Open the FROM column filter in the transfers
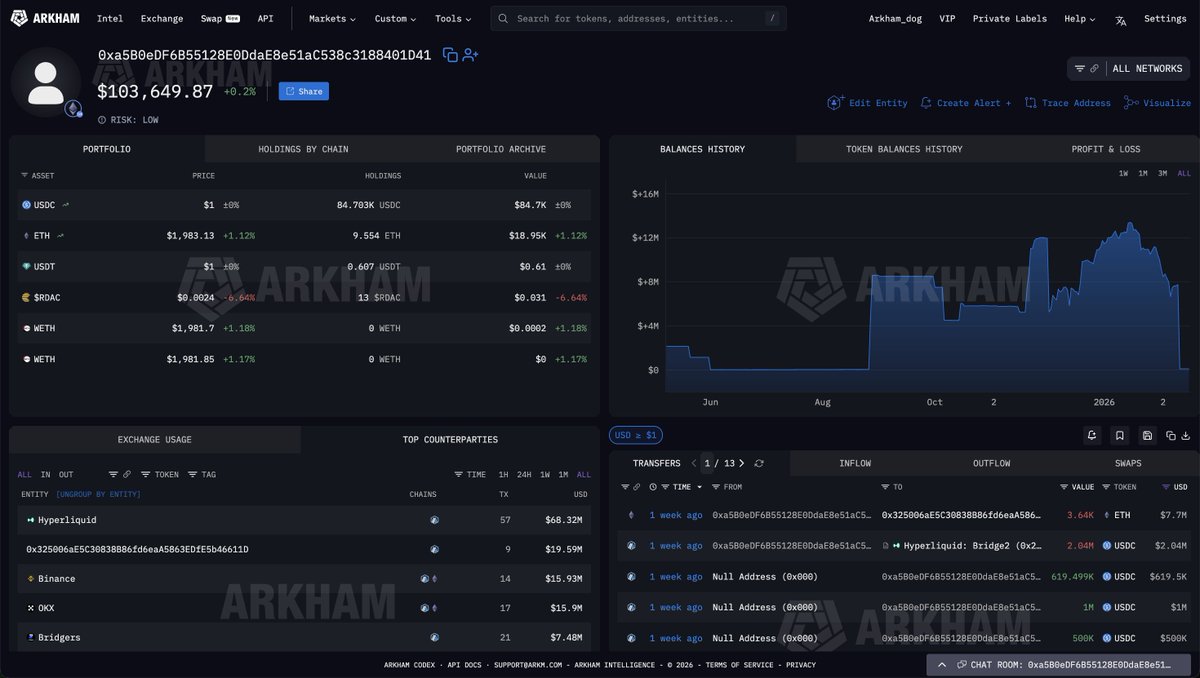Viewport: 1200px width, 678px height. [x=727, y=487]
